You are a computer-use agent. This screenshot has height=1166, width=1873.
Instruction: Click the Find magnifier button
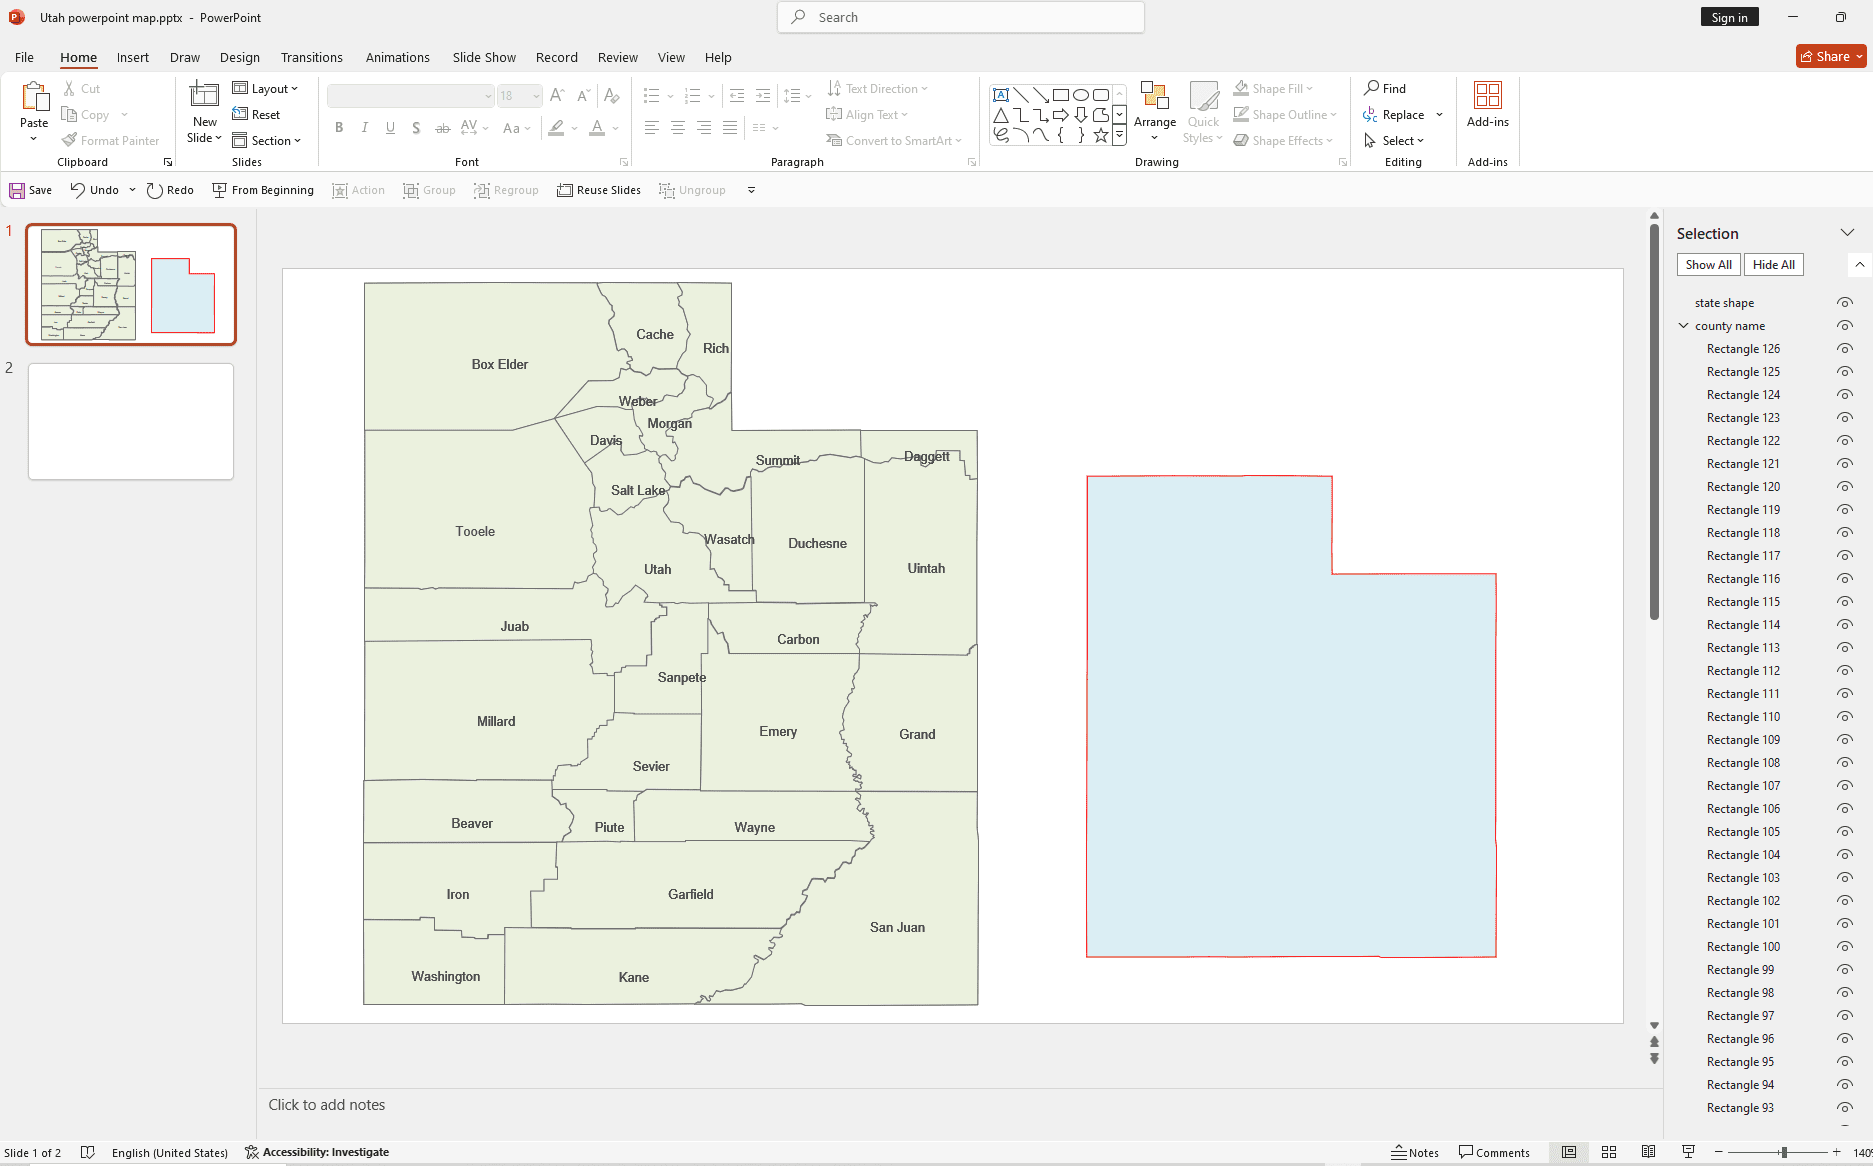tap(1385, 88)
